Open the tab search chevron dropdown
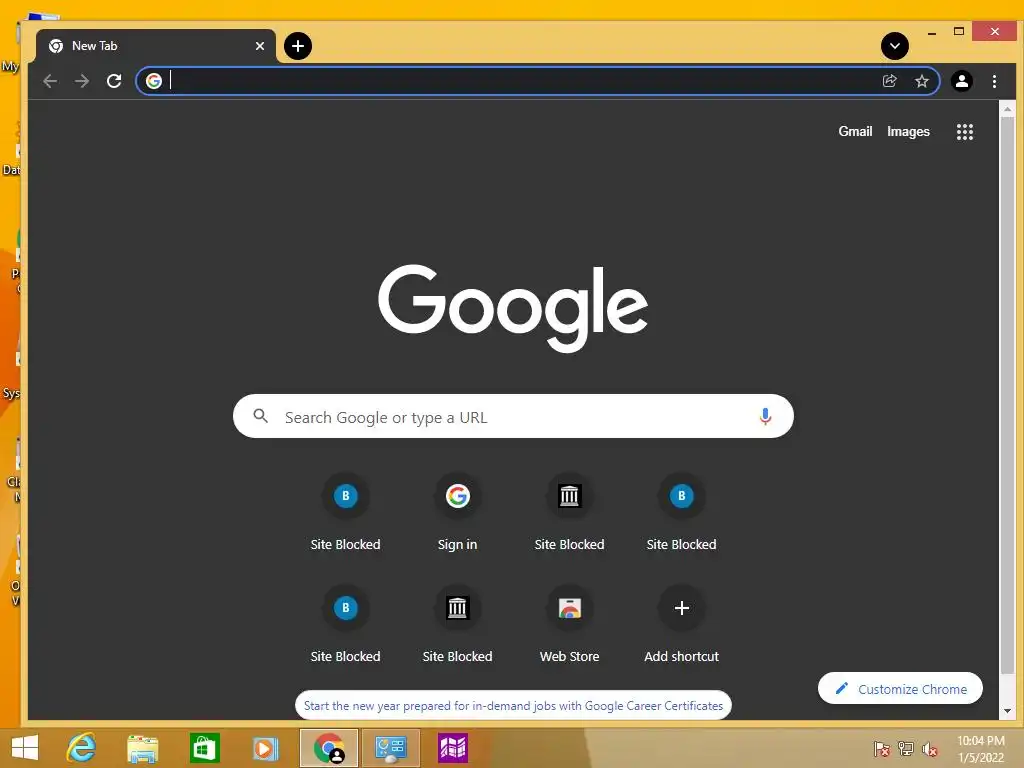The image size is (1024, 768). [895, 46]
